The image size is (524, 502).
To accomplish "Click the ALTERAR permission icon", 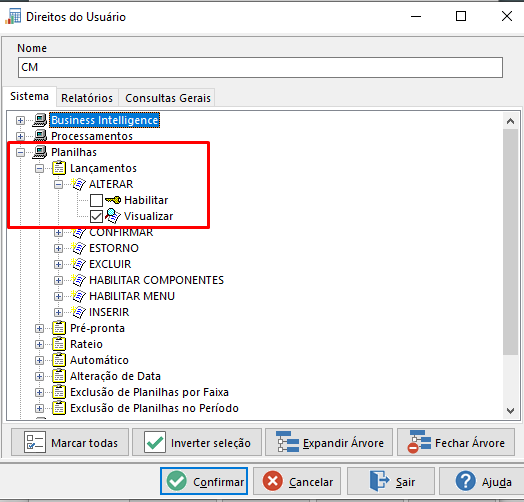I will pyautogui.click(x=79, y=184).
